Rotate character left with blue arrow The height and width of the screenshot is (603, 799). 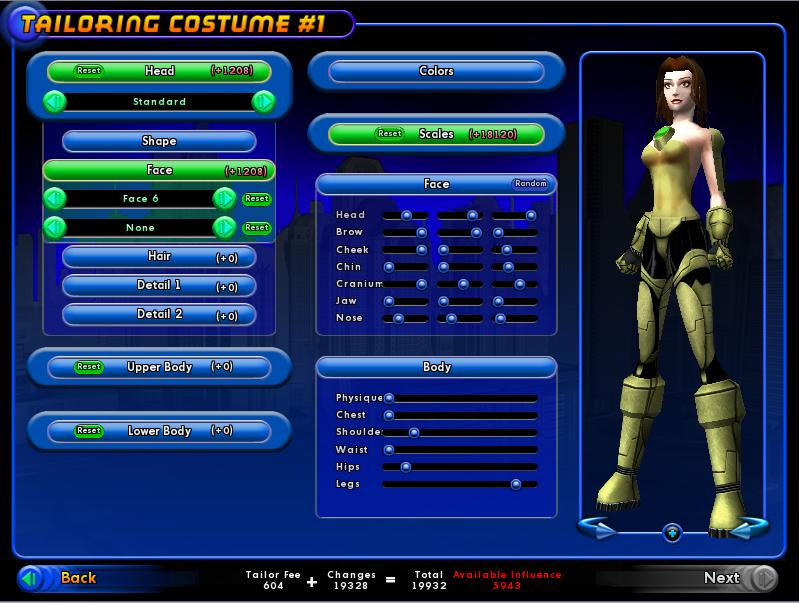point(597,528)
